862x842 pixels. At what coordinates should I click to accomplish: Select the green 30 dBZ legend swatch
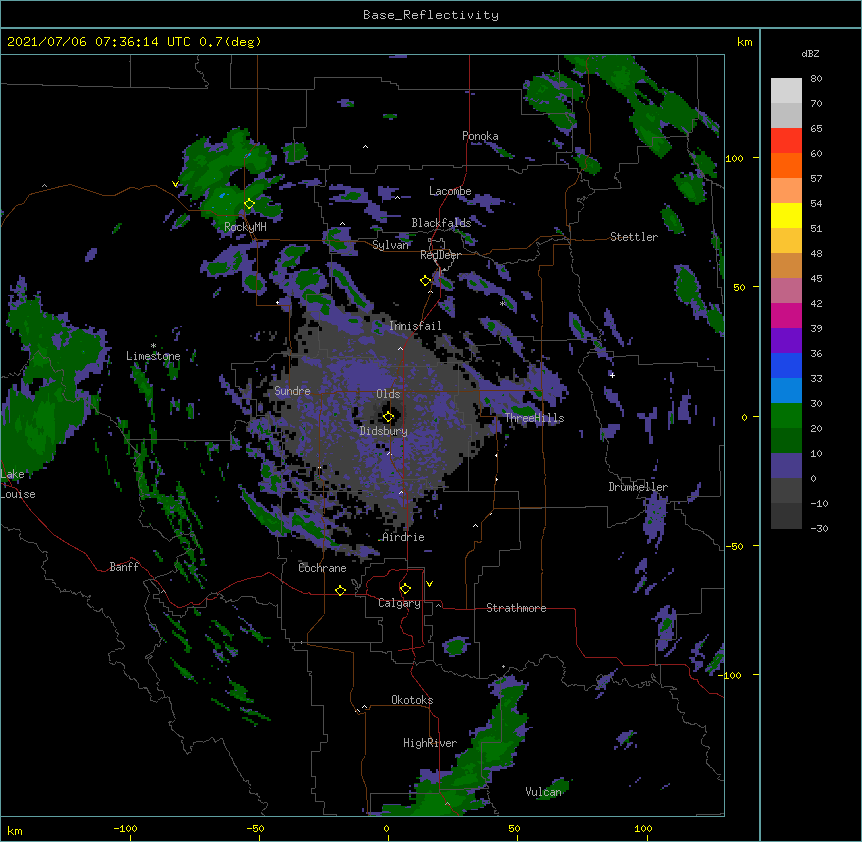786,415
